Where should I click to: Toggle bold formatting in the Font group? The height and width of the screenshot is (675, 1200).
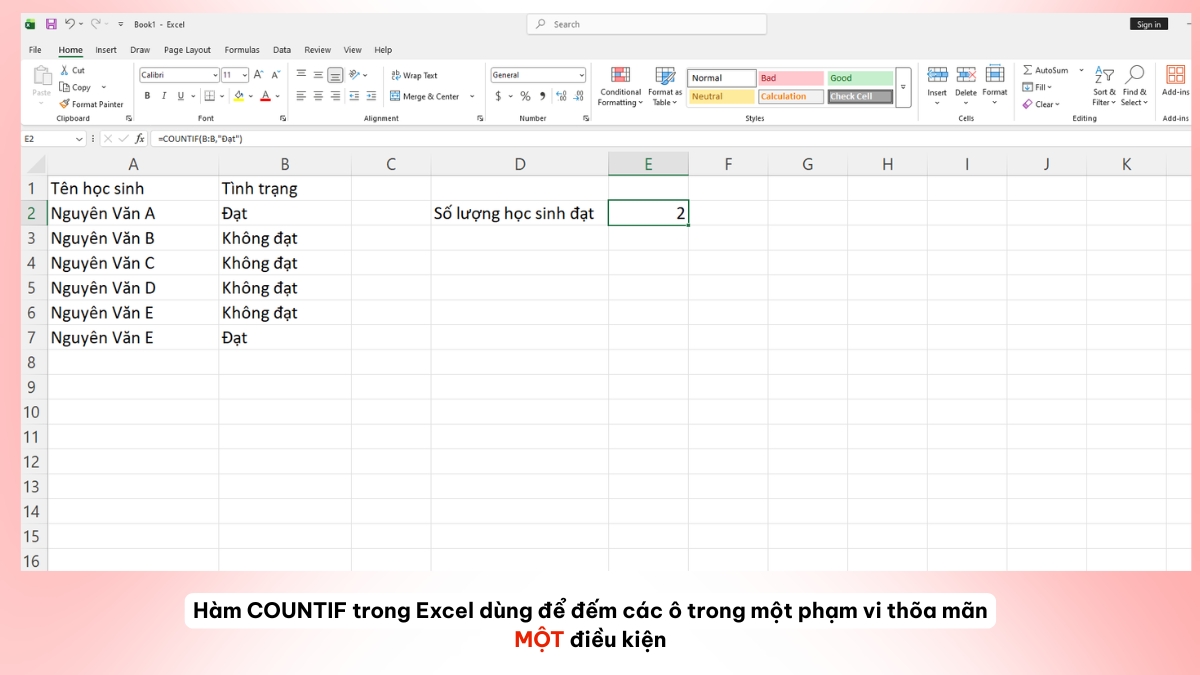point(146,95)
